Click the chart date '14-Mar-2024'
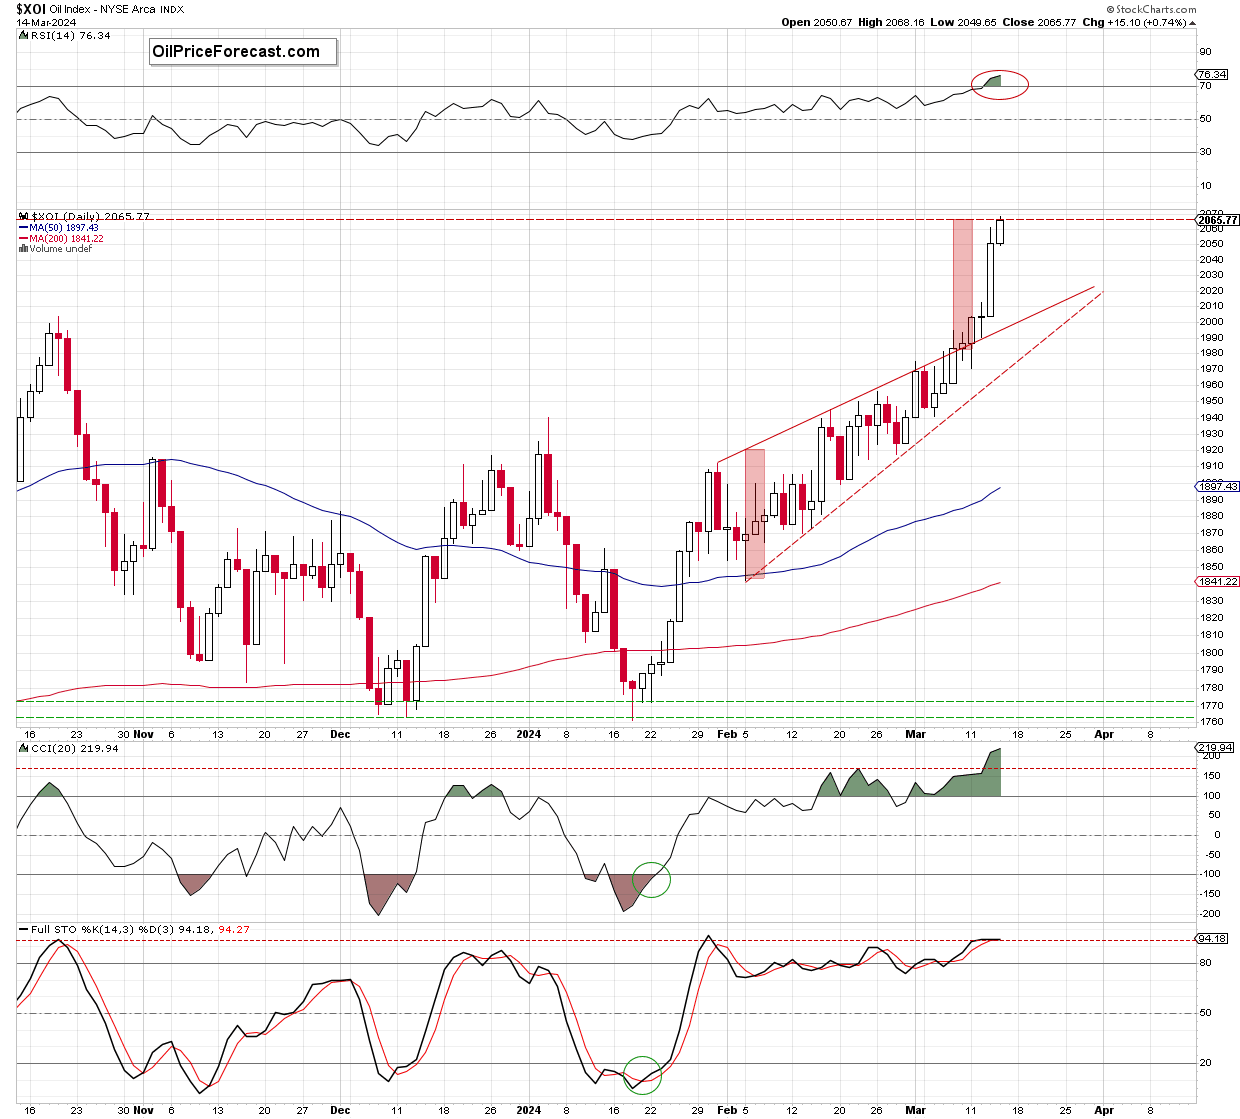This screenshot has height=1119, width=1240. (46, 22)
